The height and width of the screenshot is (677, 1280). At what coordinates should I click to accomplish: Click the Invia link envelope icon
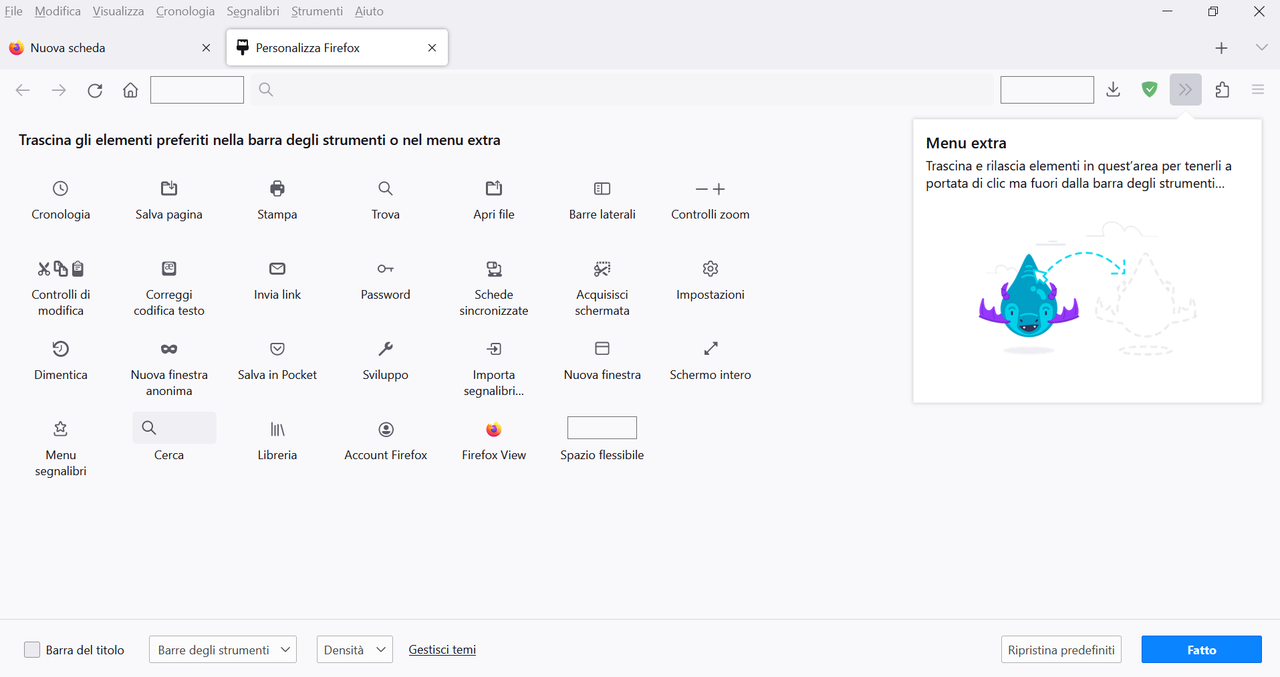pos(277,268)
